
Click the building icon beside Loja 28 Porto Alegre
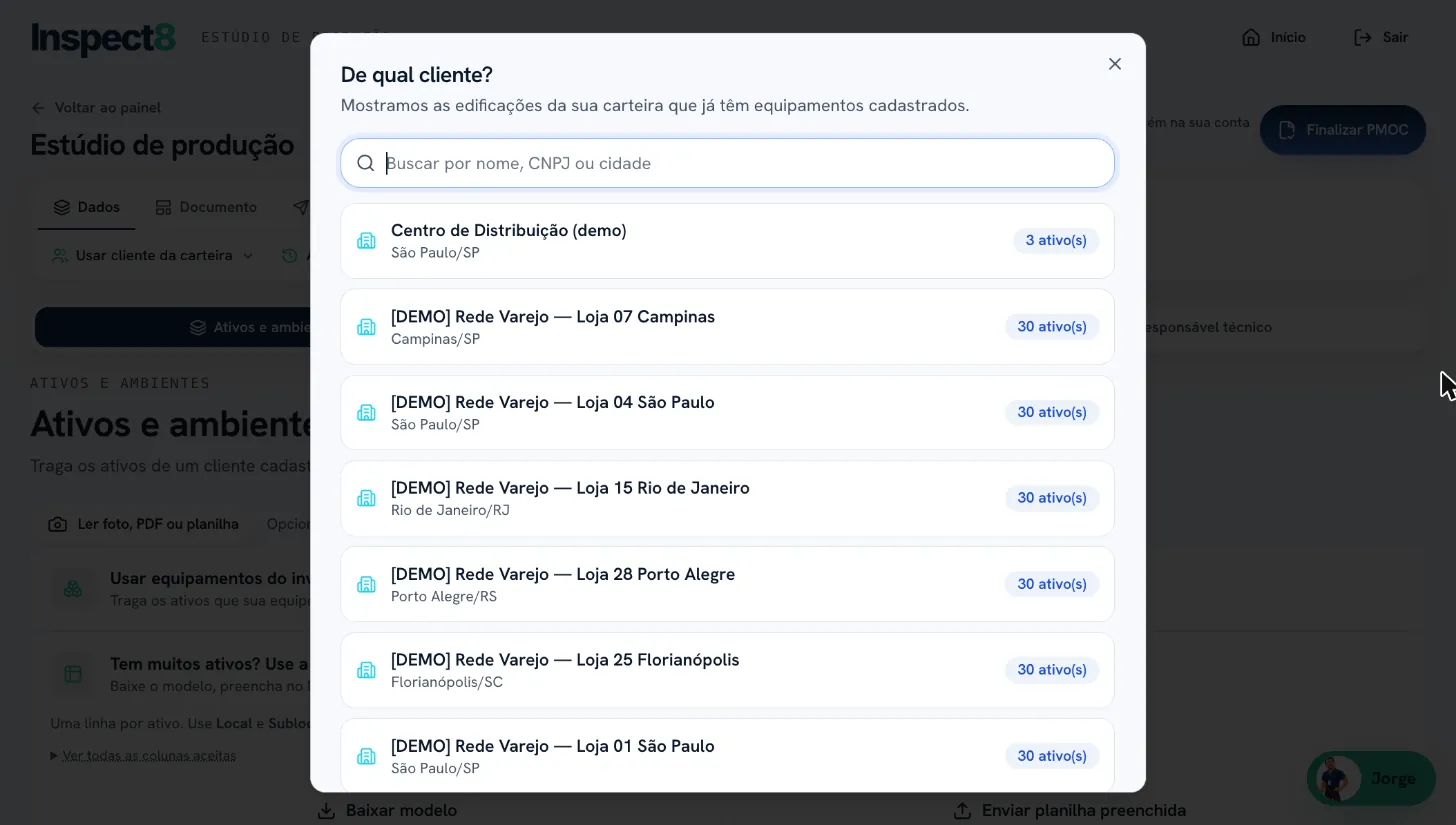[x=366, y=584]
